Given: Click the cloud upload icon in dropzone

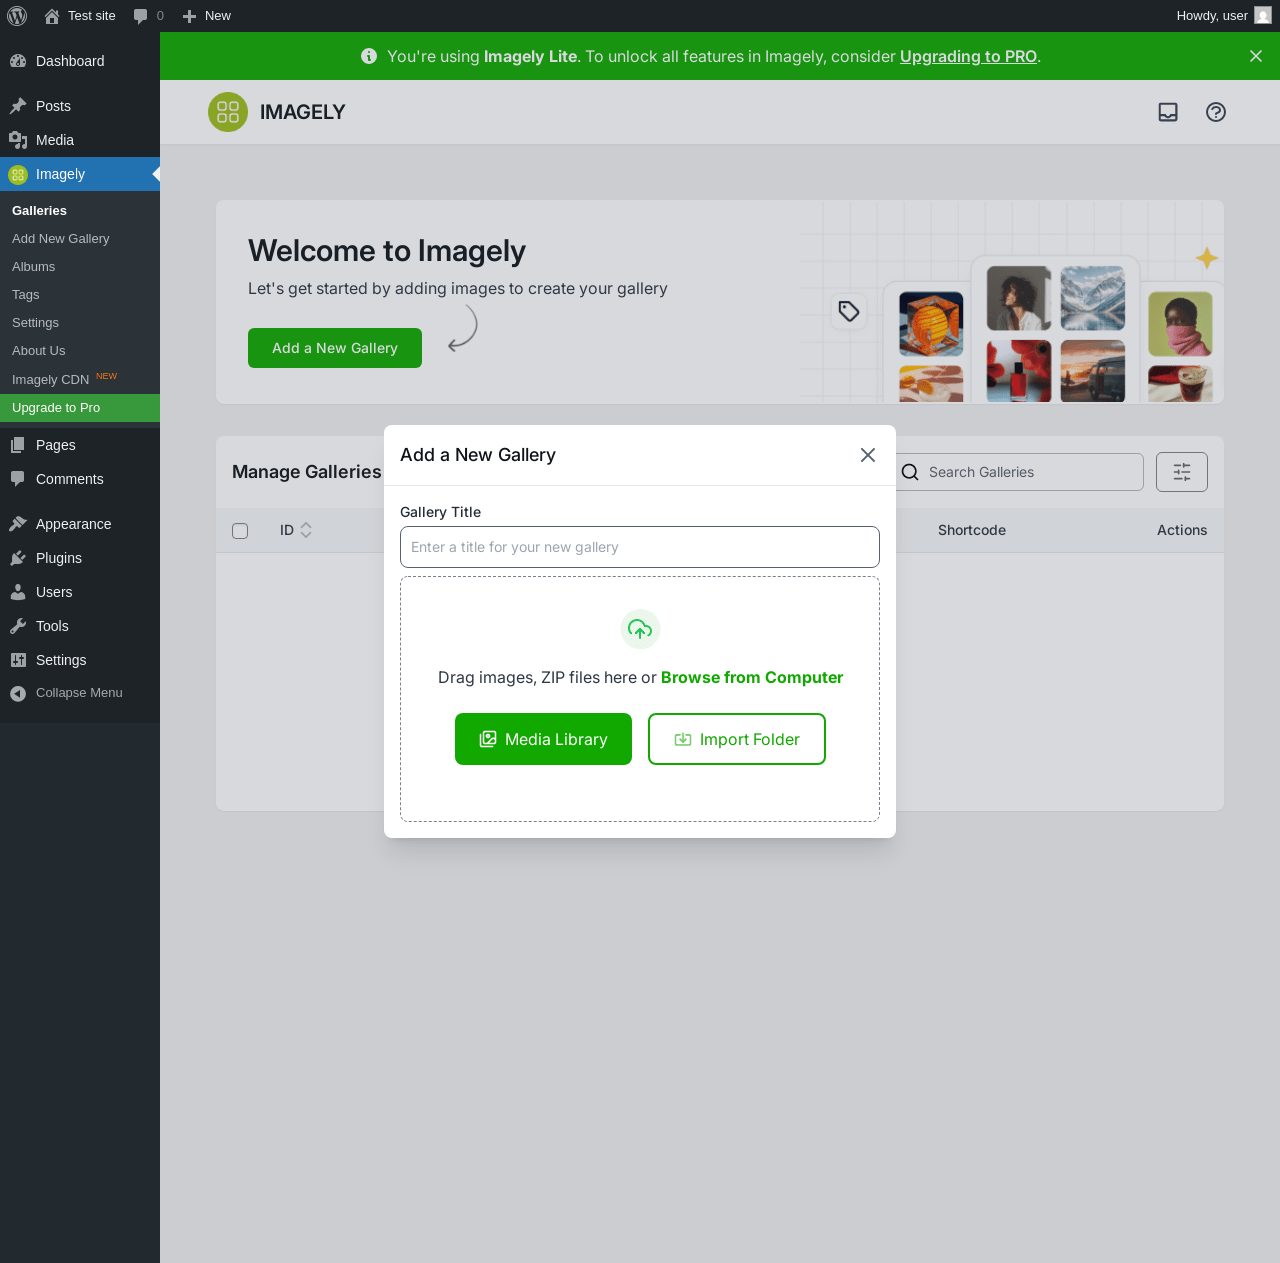Looking at the screenshot, I should point(640,629).
